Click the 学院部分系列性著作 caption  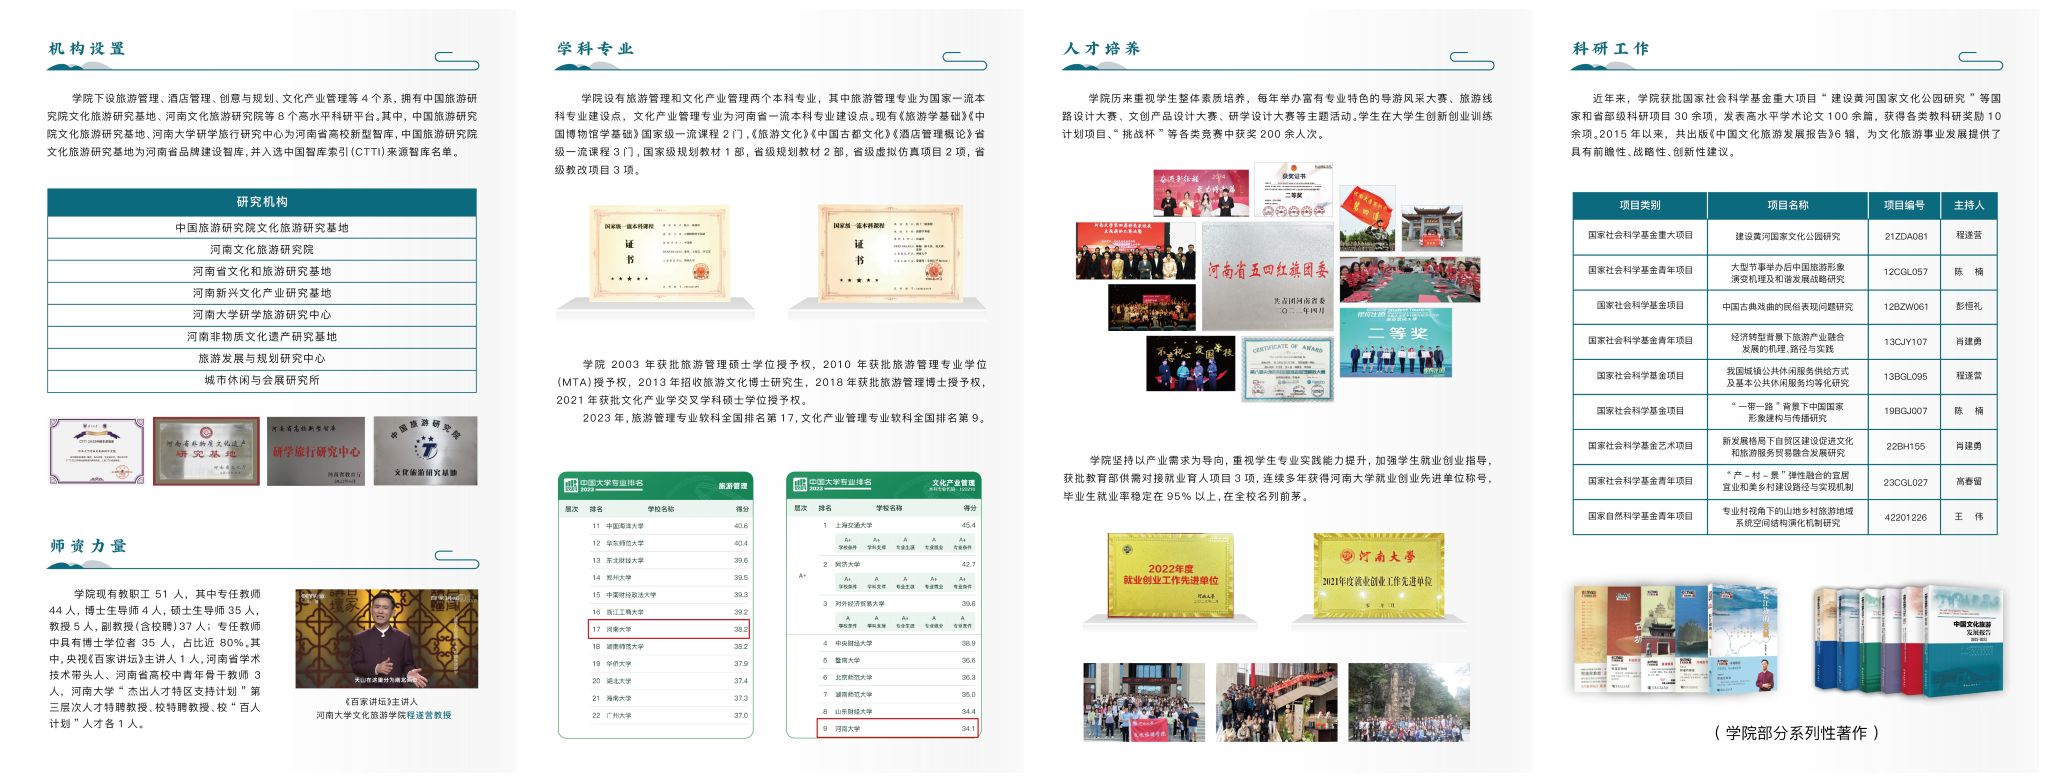tap(1796, 733)
